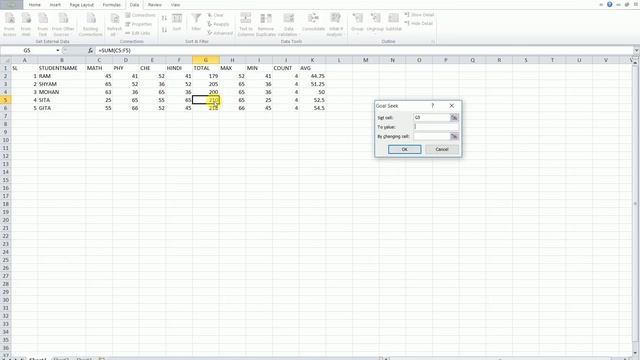Click the COUNT header cell
This screenshot has width=640, height=360.
tap(286, 68)
